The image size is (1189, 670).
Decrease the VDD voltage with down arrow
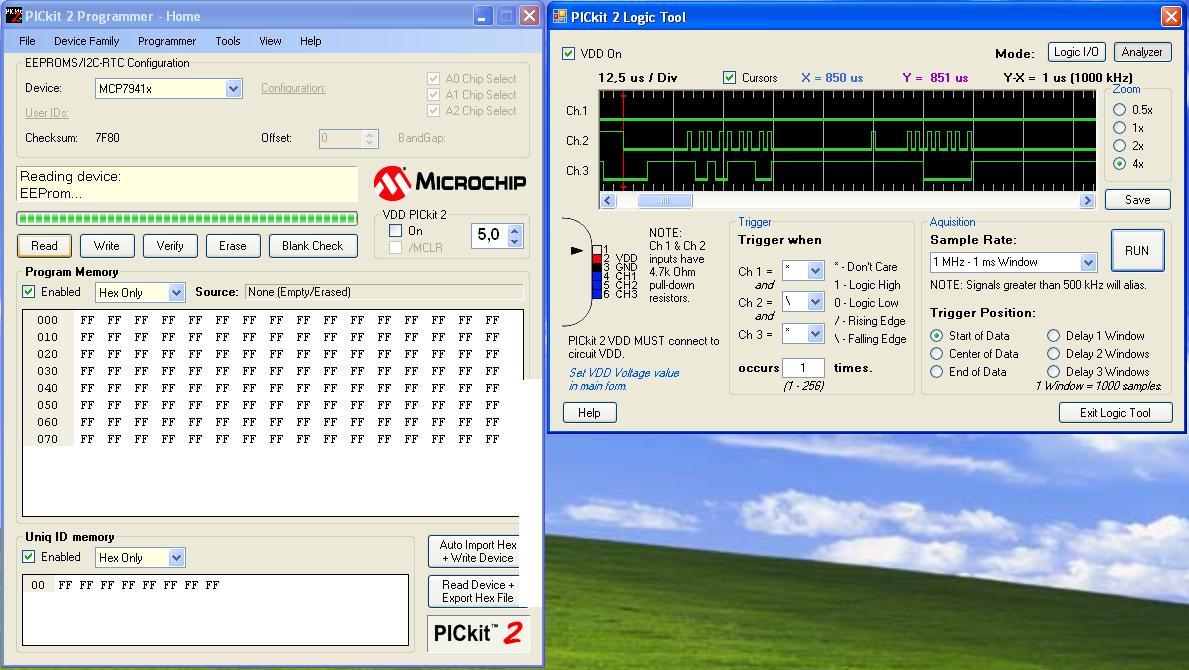(515, 241)
